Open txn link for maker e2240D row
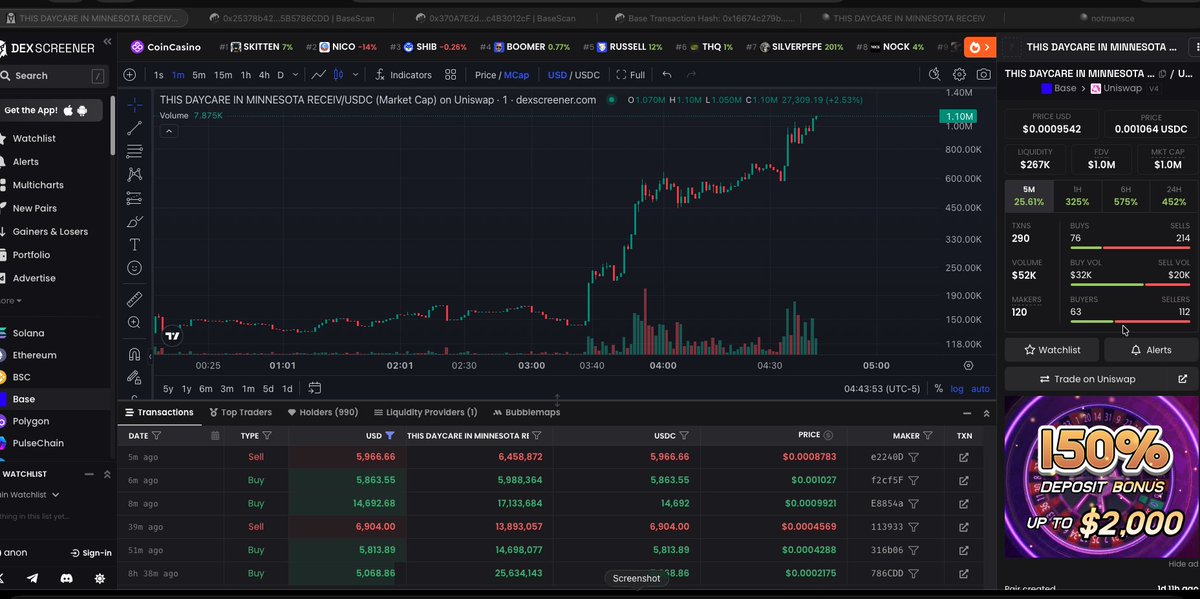Image resolution: width=1200 pixels, height=599 pixels. click(x=964, y=457)
